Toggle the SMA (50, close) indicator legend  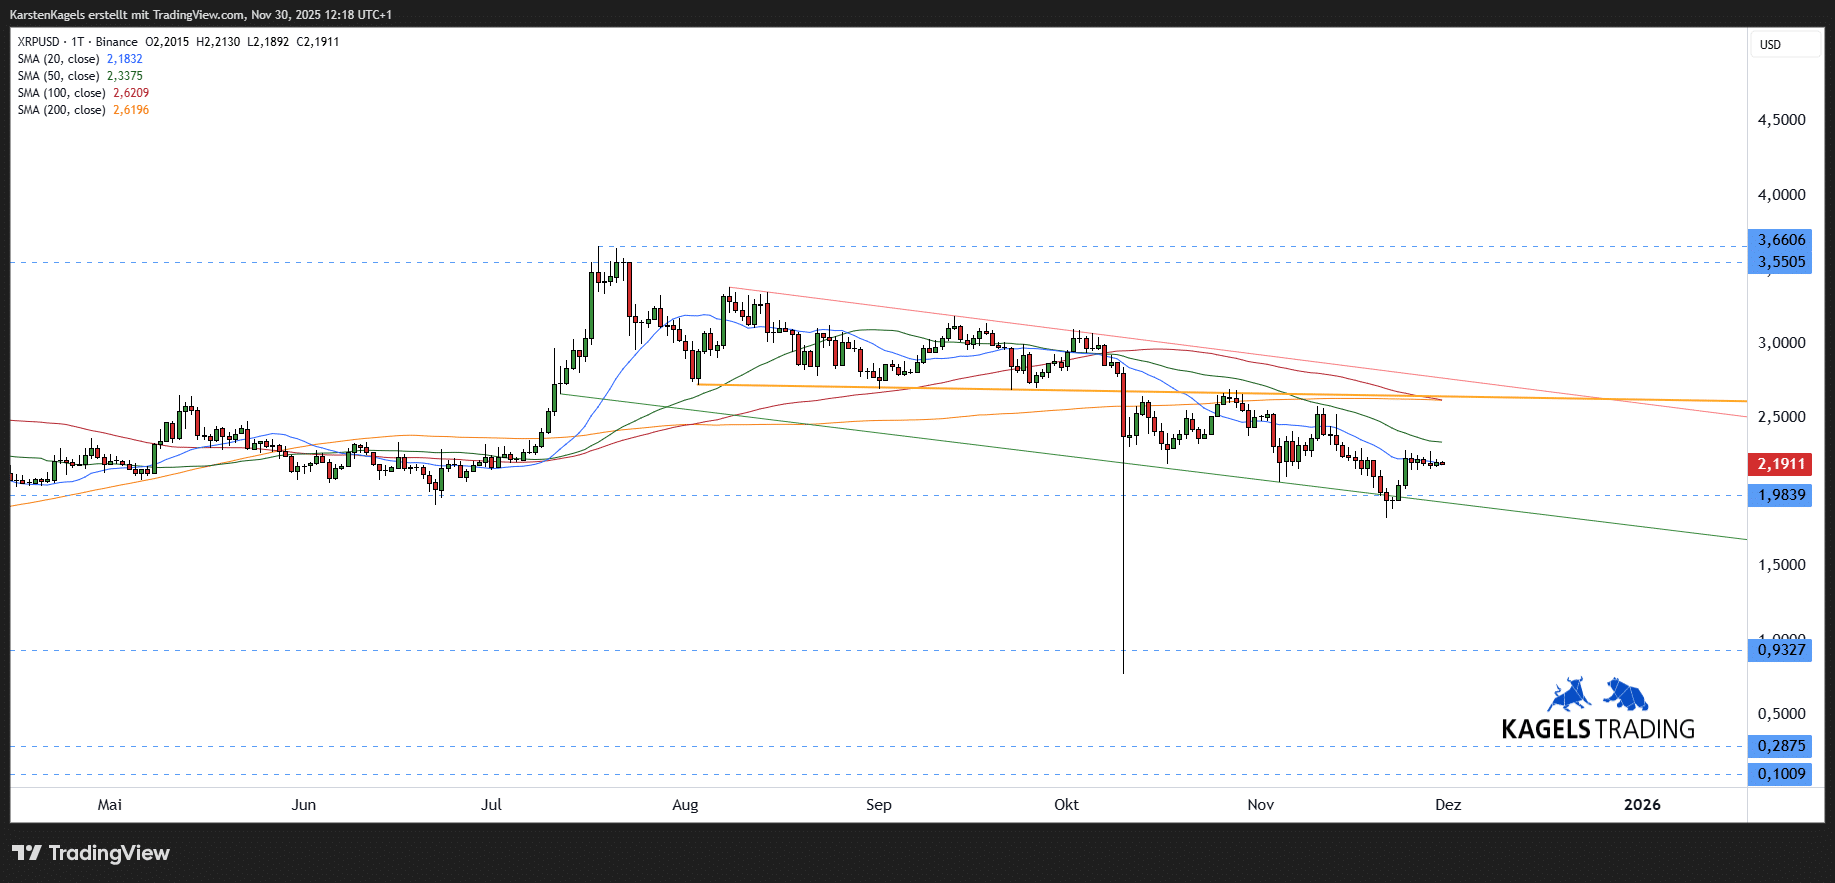click(x=58, y=76)
